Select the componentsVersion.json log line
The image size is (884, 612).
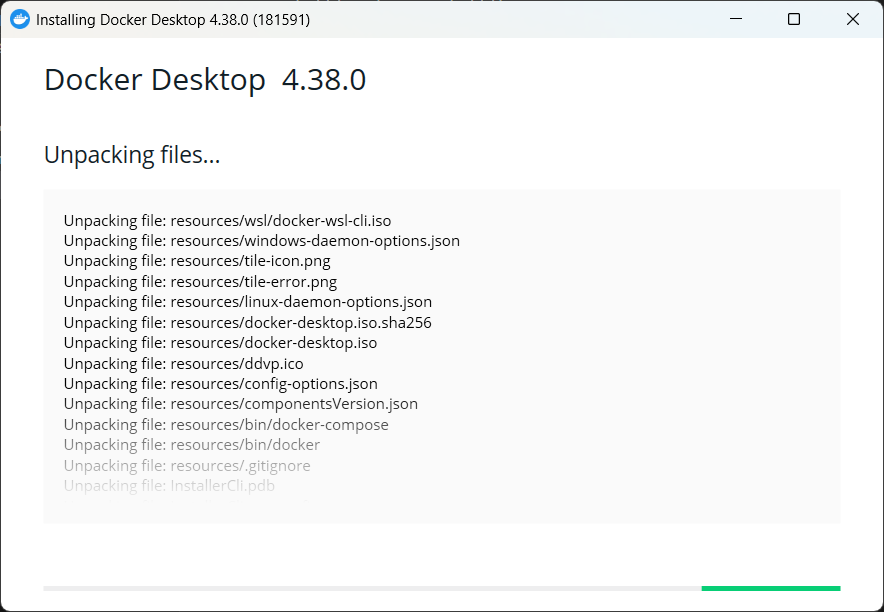(x=240, y=404)
